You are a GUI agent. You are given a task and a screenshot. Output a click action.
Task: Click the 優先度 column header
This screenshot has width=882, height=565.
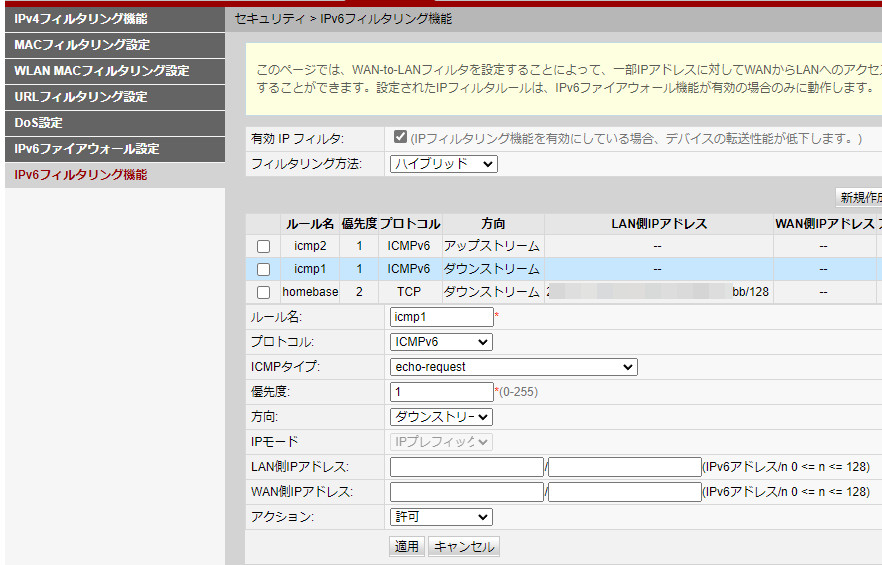(x=359, y=224)
